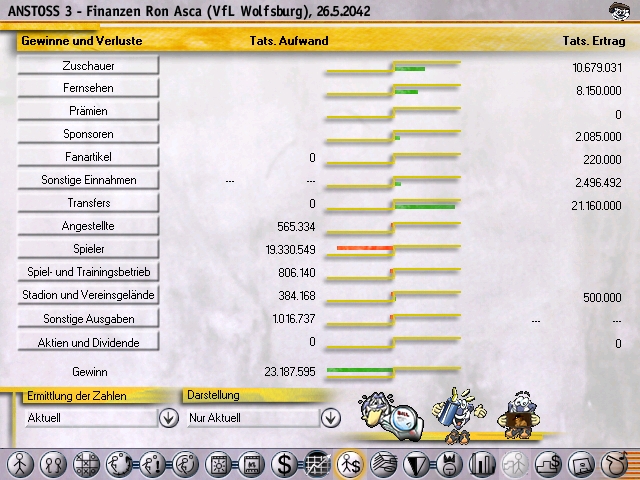The height and width of the screenshot is (480, 640).
Task: Open Sonstige Einnahmen details
Action: pos(88,180)
